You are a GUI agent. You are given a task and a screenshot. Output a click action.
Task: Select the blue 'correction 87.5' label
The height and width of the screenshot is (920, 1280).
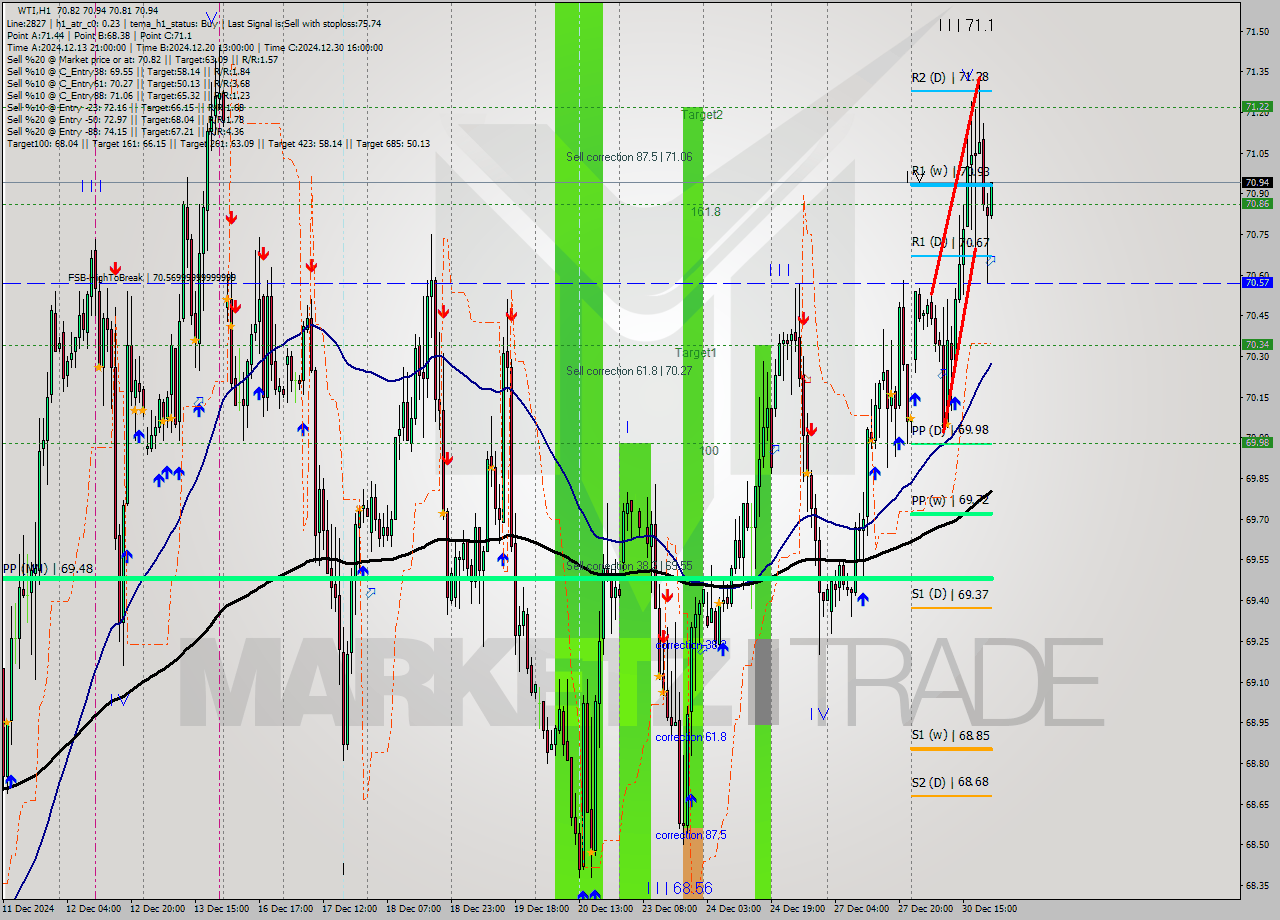point(691,835)
